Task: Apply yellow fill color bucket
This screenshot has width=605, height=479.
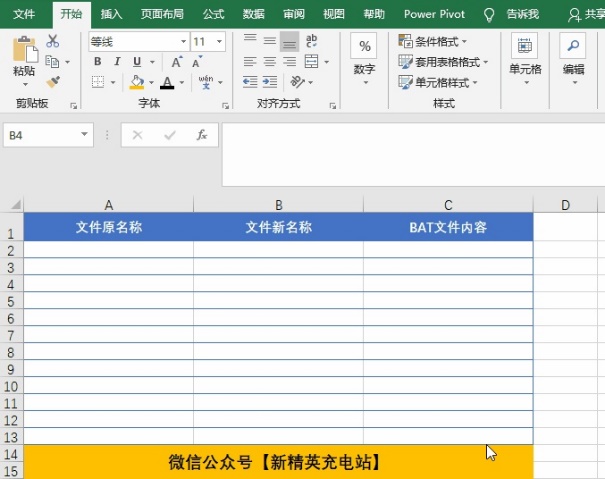Action: 137,82
